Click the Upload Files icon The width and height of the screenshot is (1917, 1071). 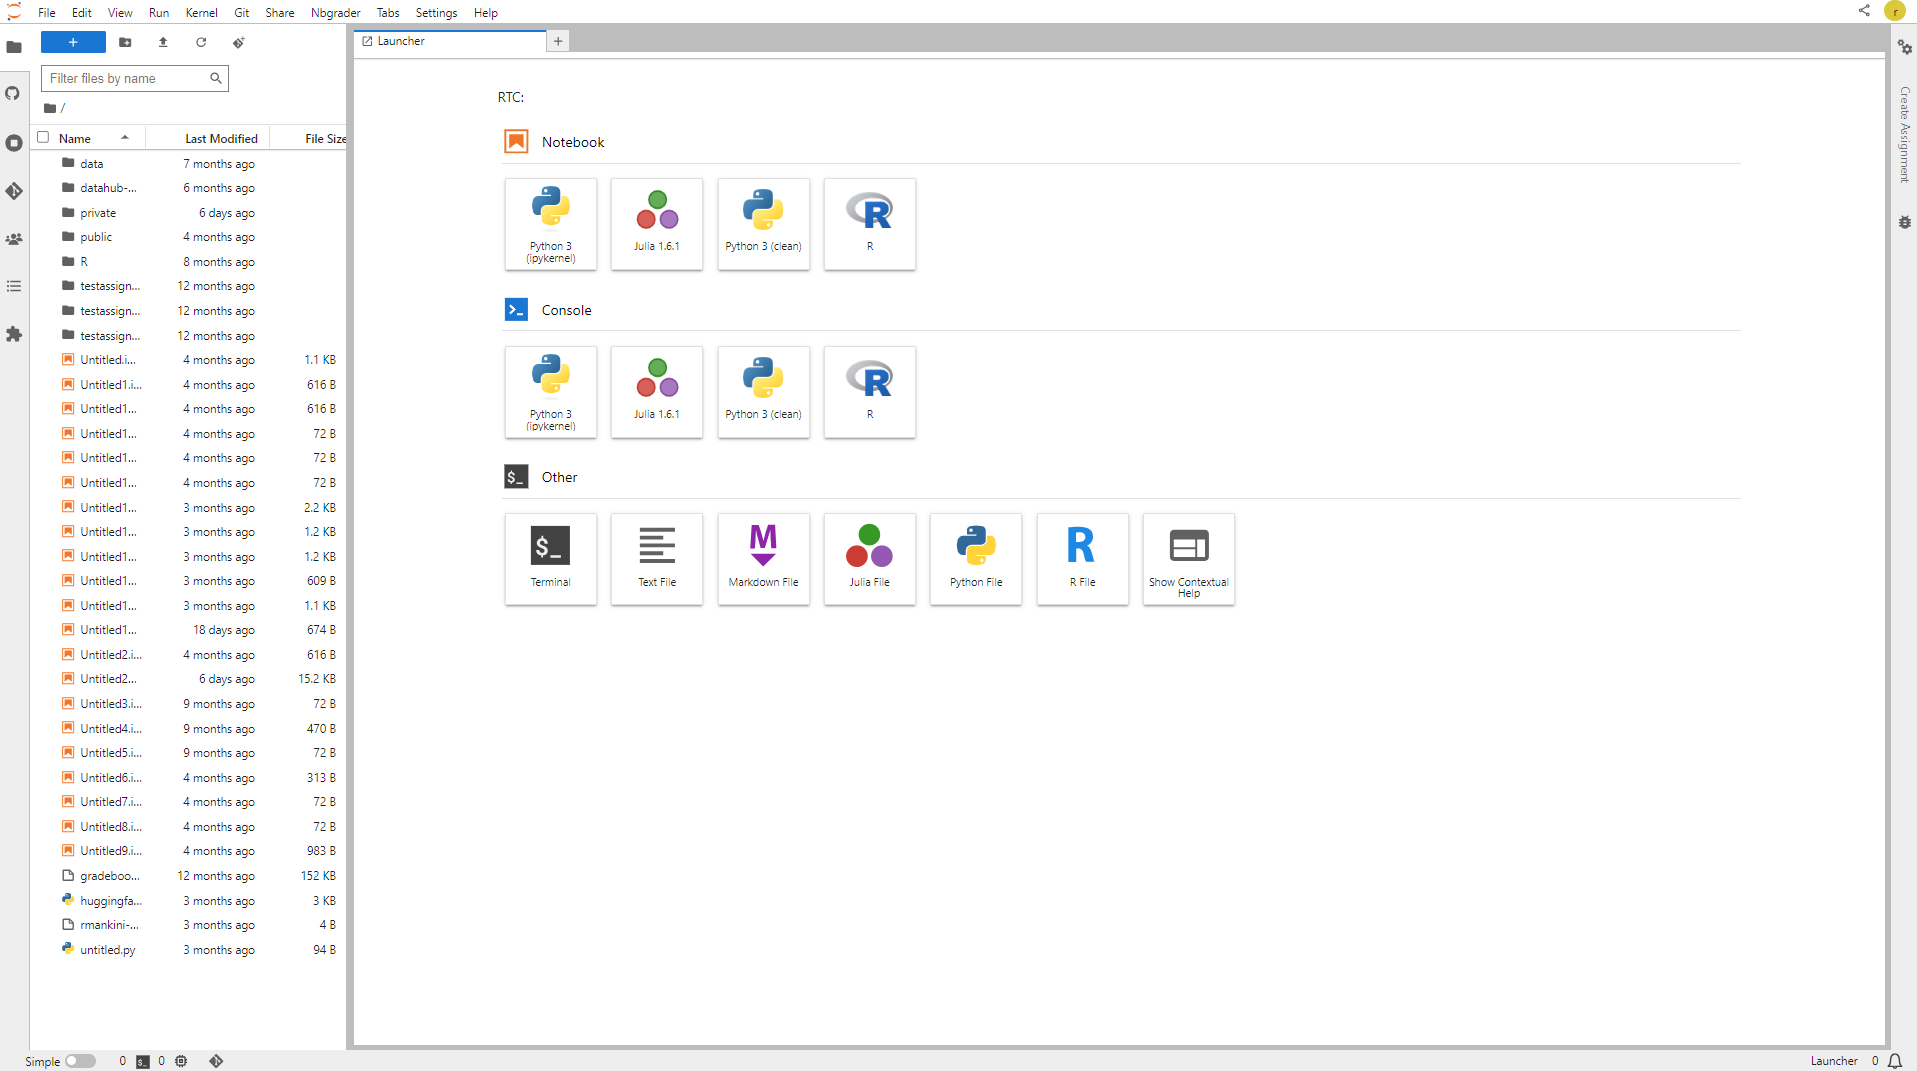tap(163, 42)
